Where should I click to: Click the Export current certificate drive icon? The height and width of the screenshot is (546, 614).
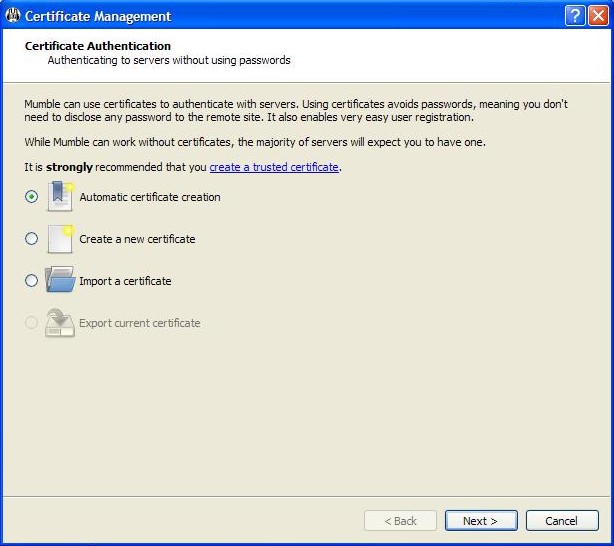(60, 323)
